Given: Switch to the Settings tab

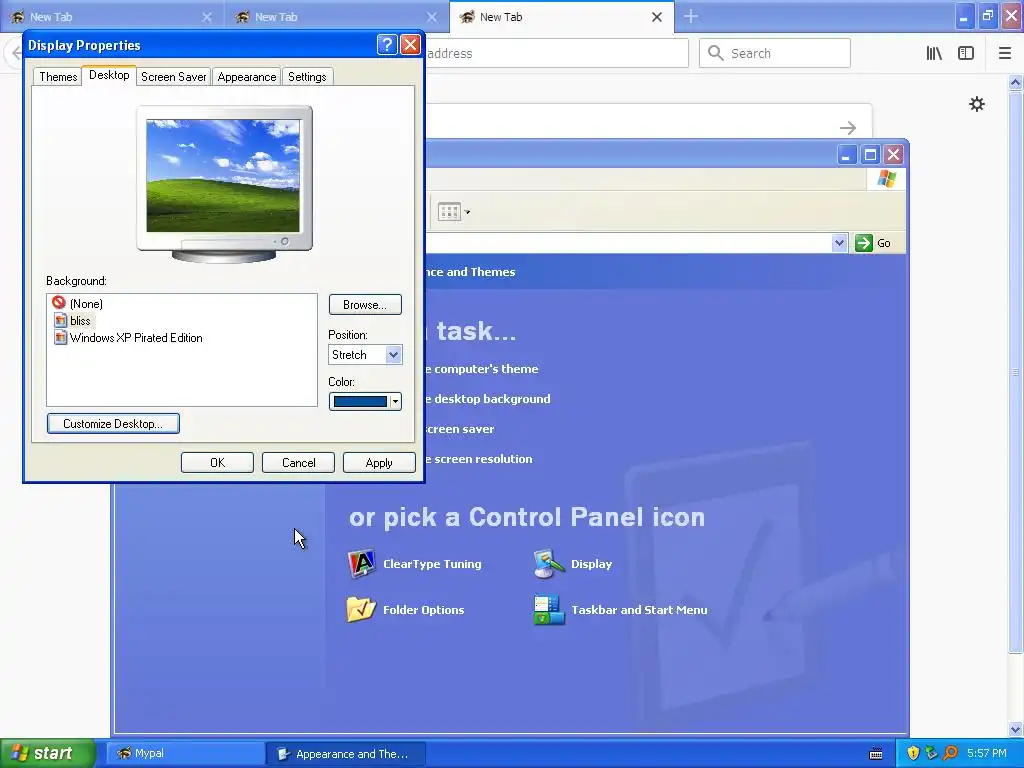Looking at the screenshot, I should 307,76.
